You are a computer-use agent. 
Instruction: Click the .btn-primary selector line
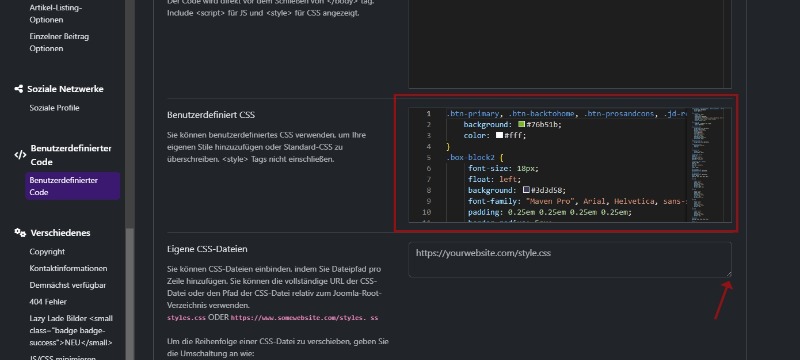(566, 114)
